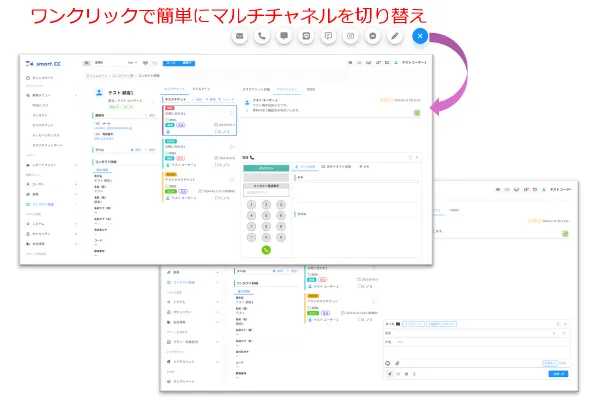Image resolution: width=600 pixels, height=400 pixels.
Task: Select the mail channel icon in the floating bar
Action: [240, 36]
